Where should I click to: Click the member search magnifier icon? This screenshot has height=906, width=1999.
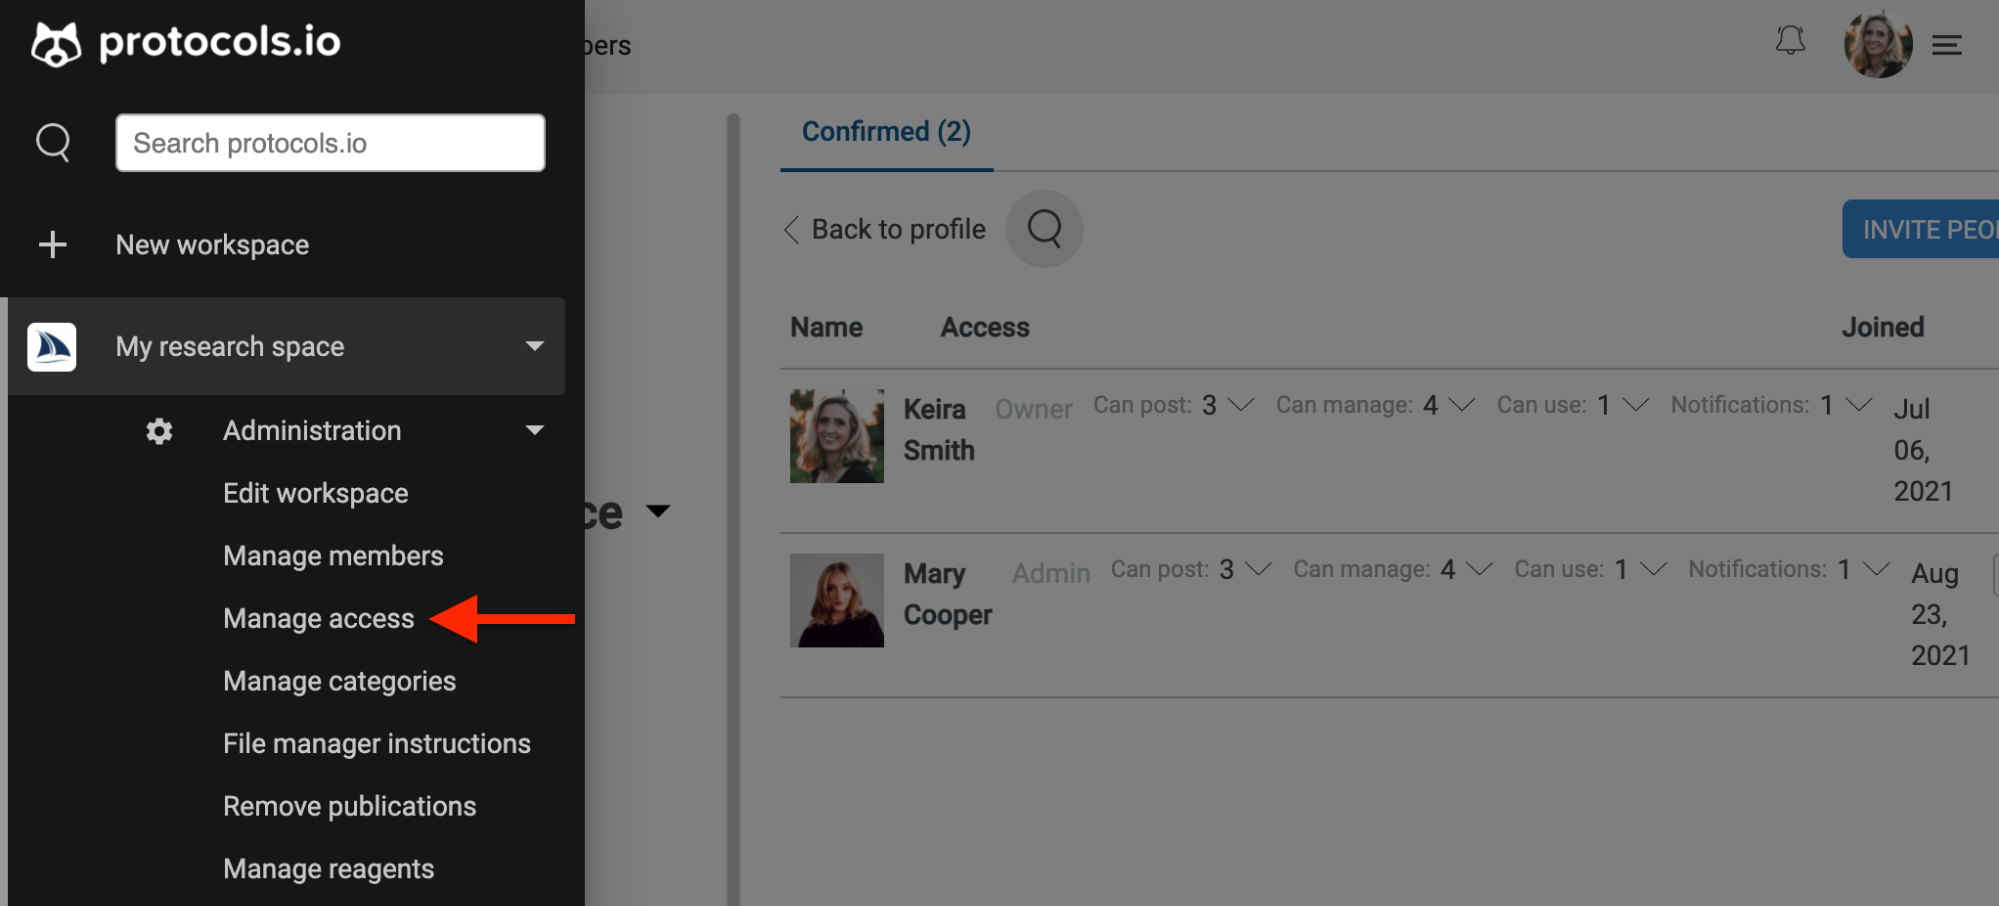[1043, 229]
